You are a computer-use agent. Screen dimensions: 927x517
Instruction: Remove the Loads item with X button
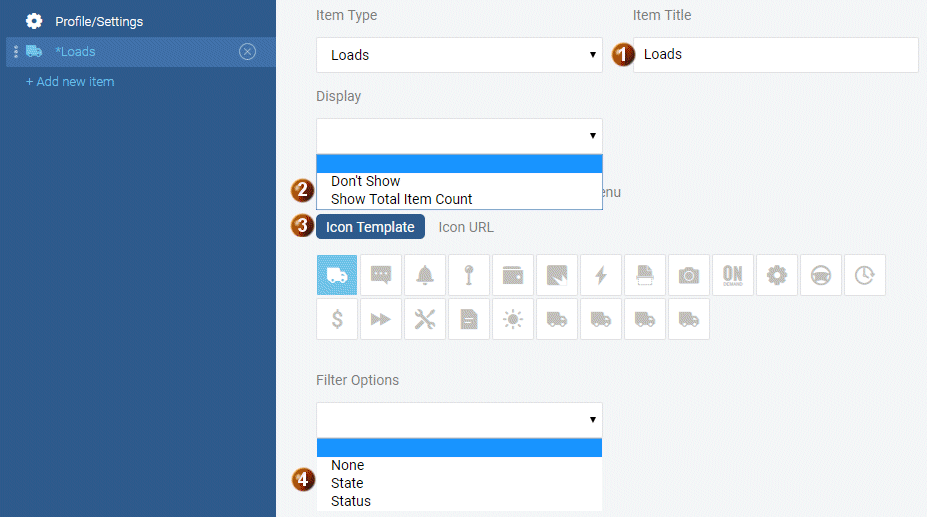pos(248,52)
